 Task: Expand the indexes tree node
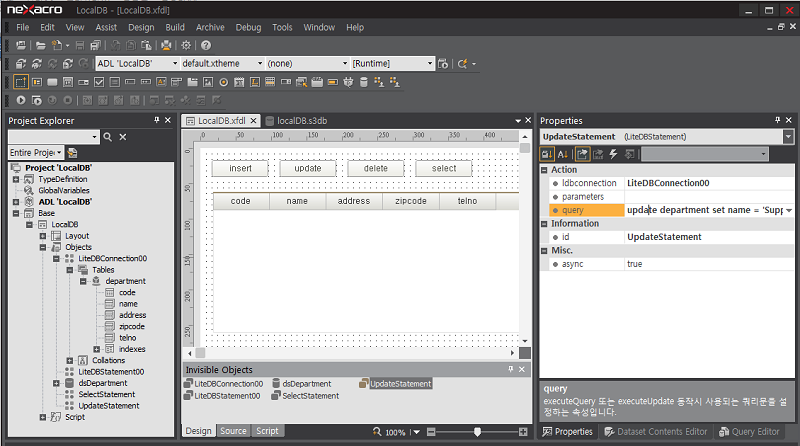point(96,349)
